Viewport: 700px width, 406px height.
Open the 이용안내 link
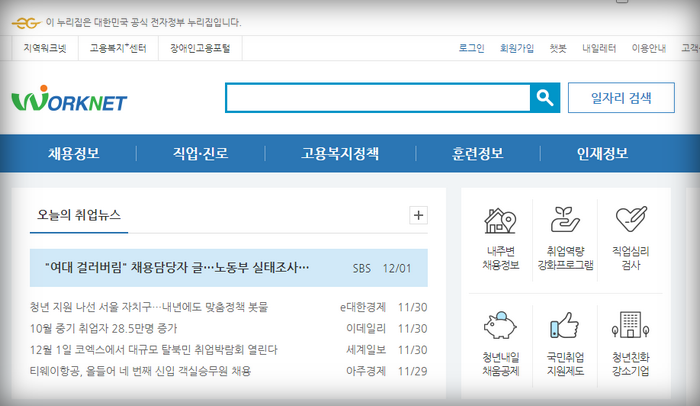click(x=649, y=48)
